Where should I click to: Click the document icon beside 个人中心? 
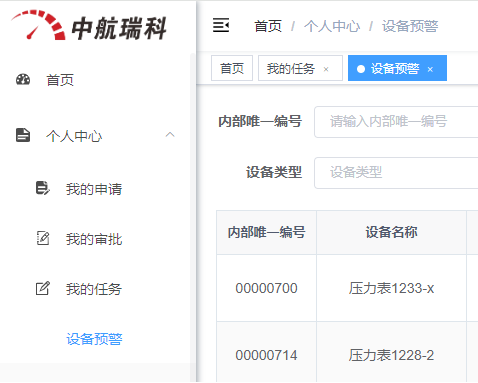click(x=23, y=135)
